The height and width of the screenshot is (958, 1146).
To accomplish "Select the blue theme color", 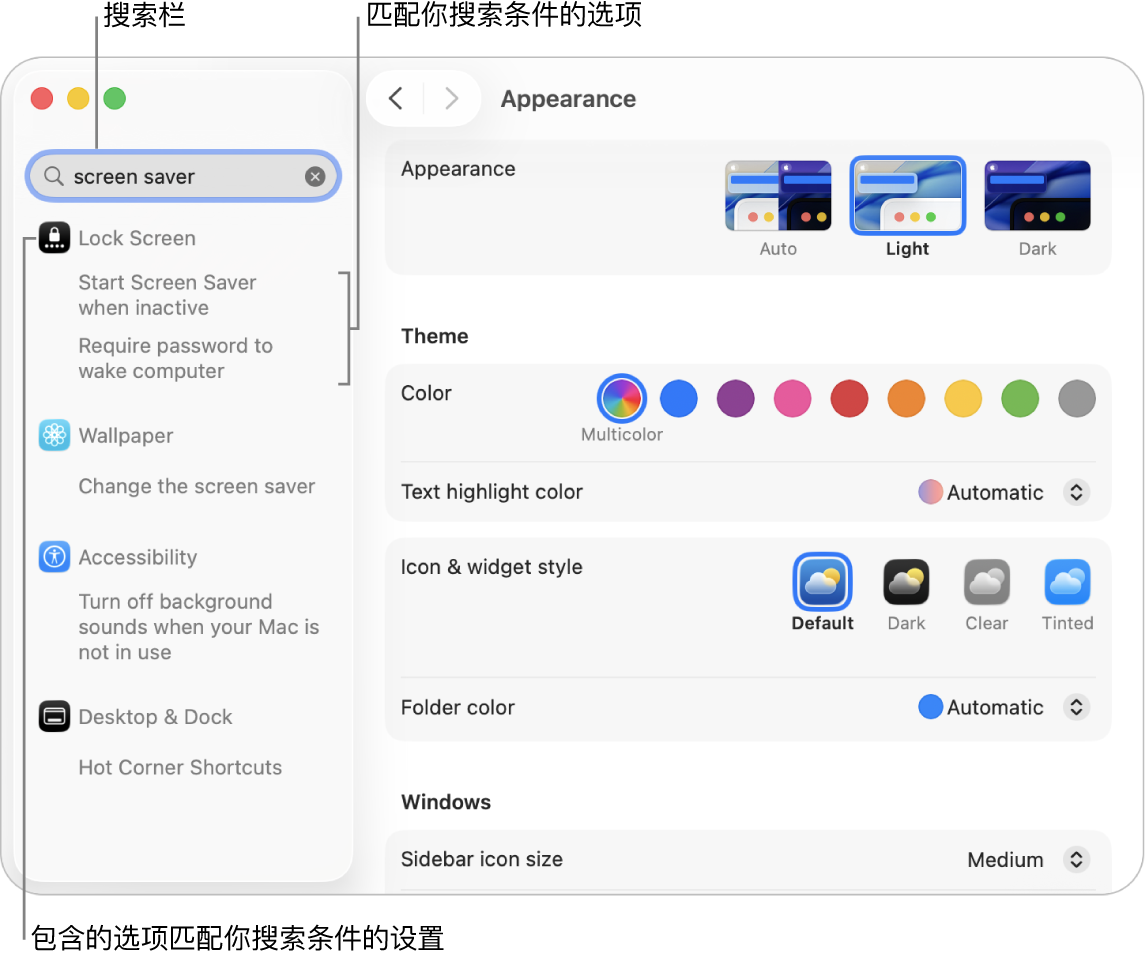I will (678, 399).
